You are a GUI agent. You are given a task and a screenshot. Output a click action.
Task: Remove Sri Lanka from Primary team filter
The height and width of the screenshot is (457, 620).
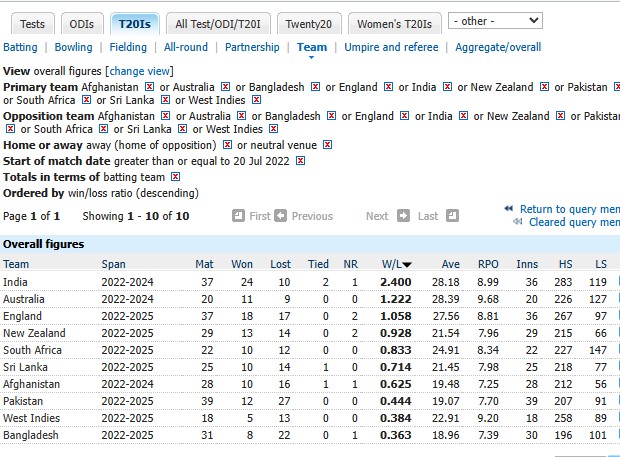pyautogui.click(x=165, y=100)
